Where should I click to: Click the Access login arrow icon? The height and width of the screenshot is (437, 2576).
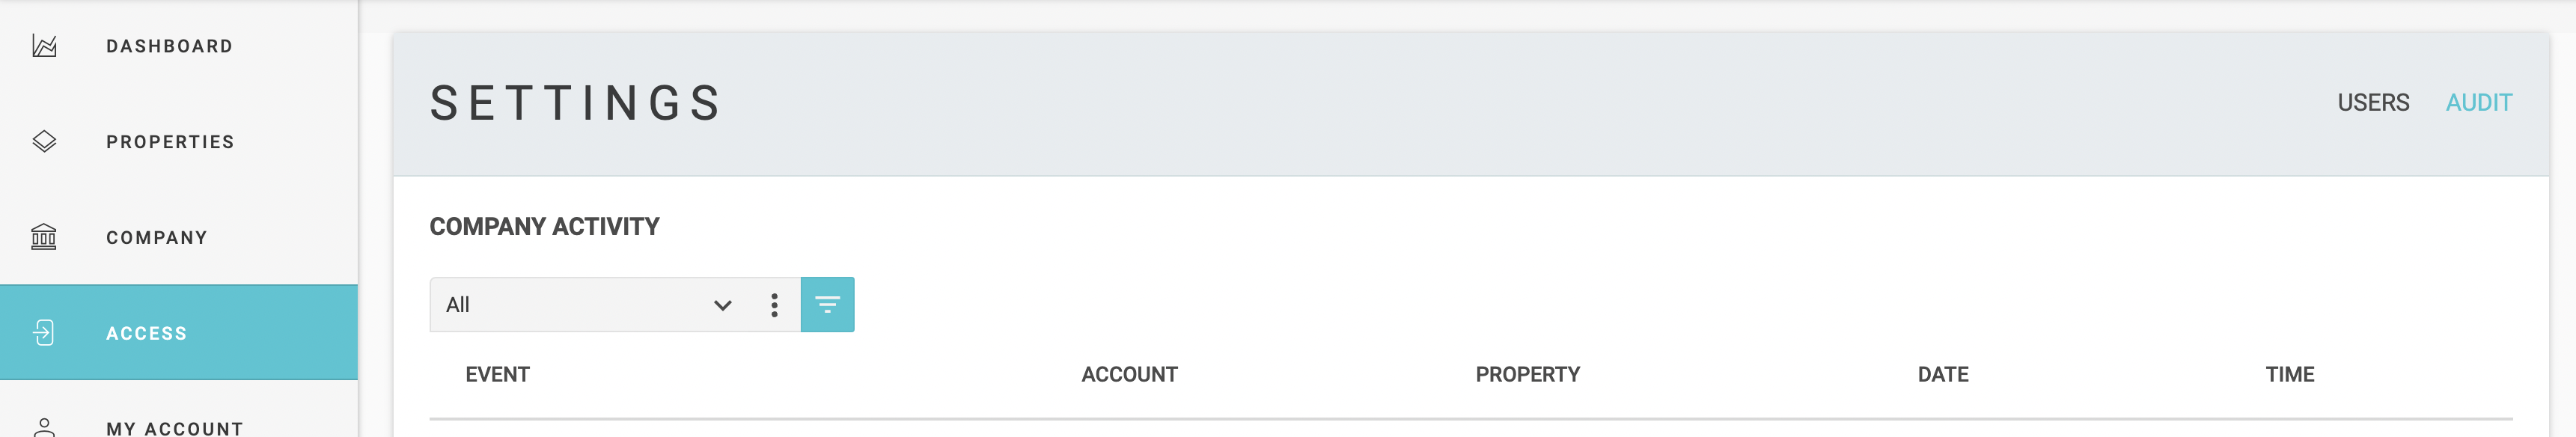[x=44, y=333]
